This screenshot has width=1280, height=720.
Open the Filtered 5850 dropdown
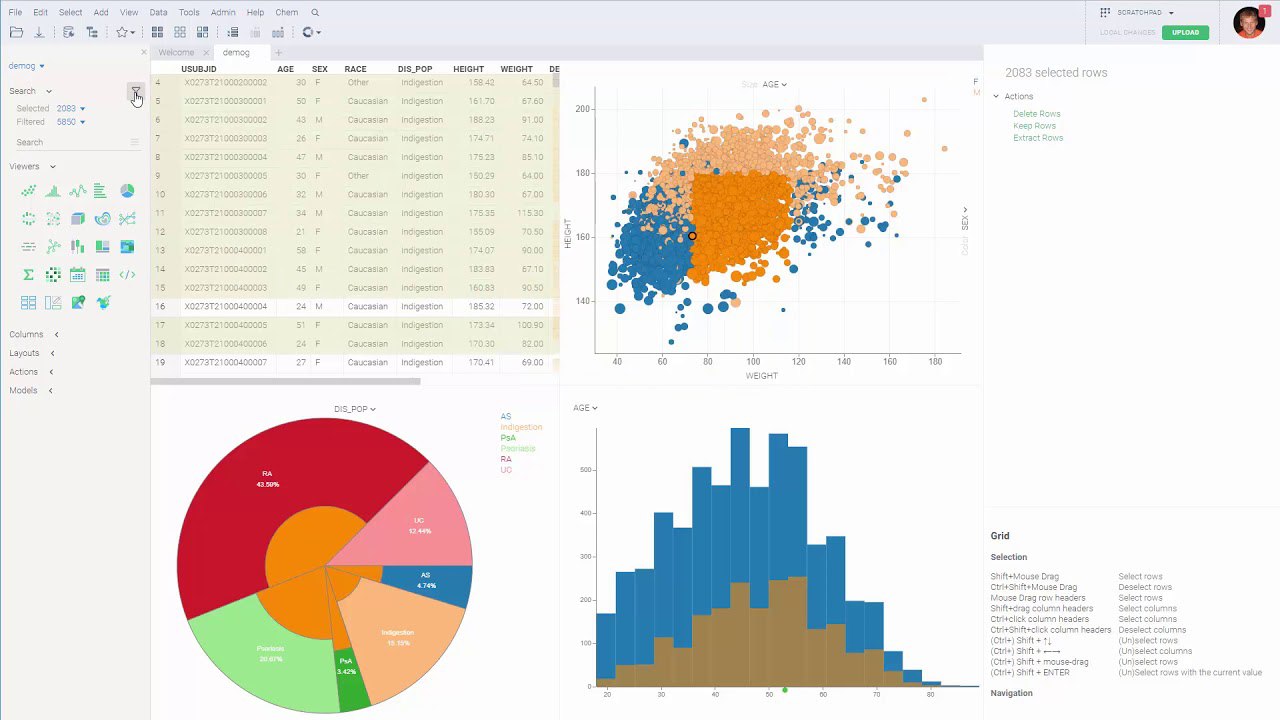(x=71, y=122)
